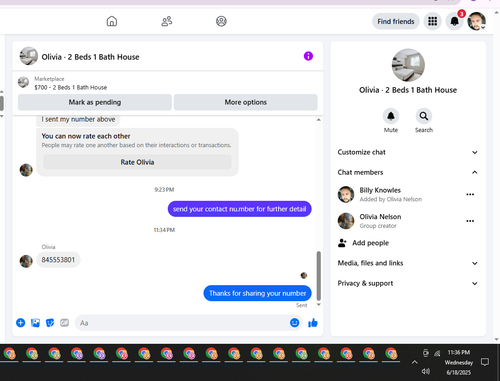Choose a sticker using the sticker icon
The height and width of the screenshot is (381, 500).
pos(50,323)
